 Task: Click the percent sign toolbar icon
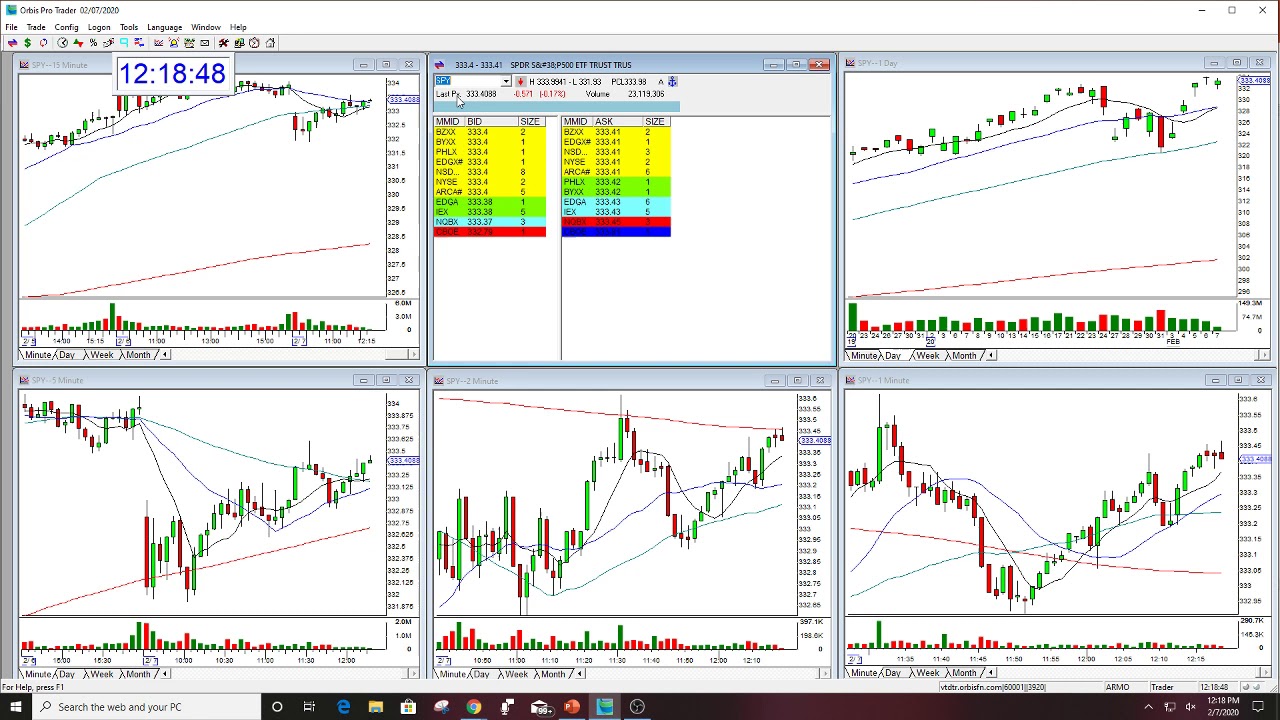93,43
